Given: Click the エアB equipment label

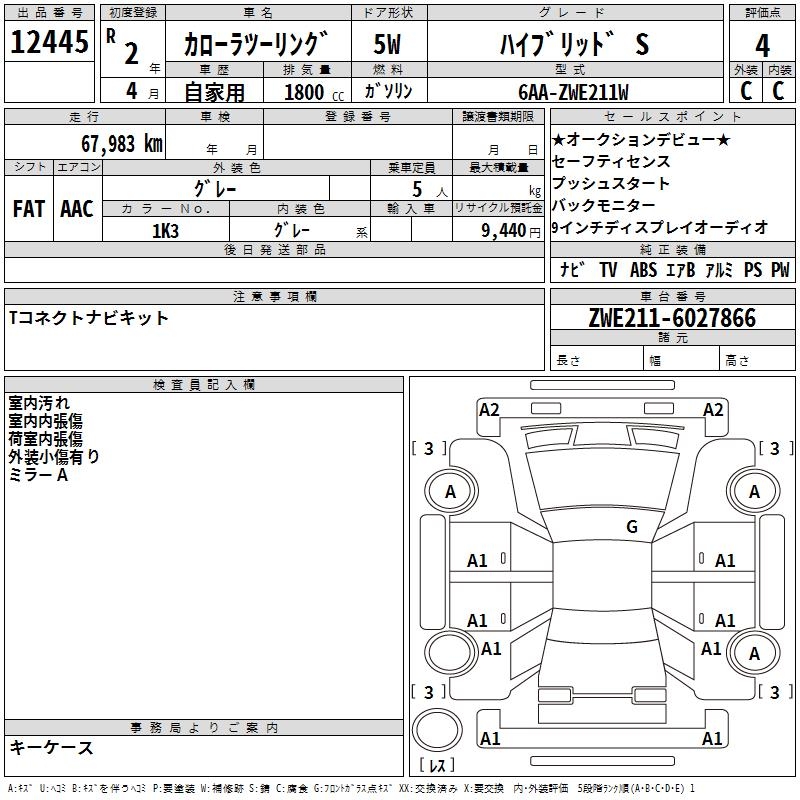Looking at the screenshot, I should click(x=681, y=269).
